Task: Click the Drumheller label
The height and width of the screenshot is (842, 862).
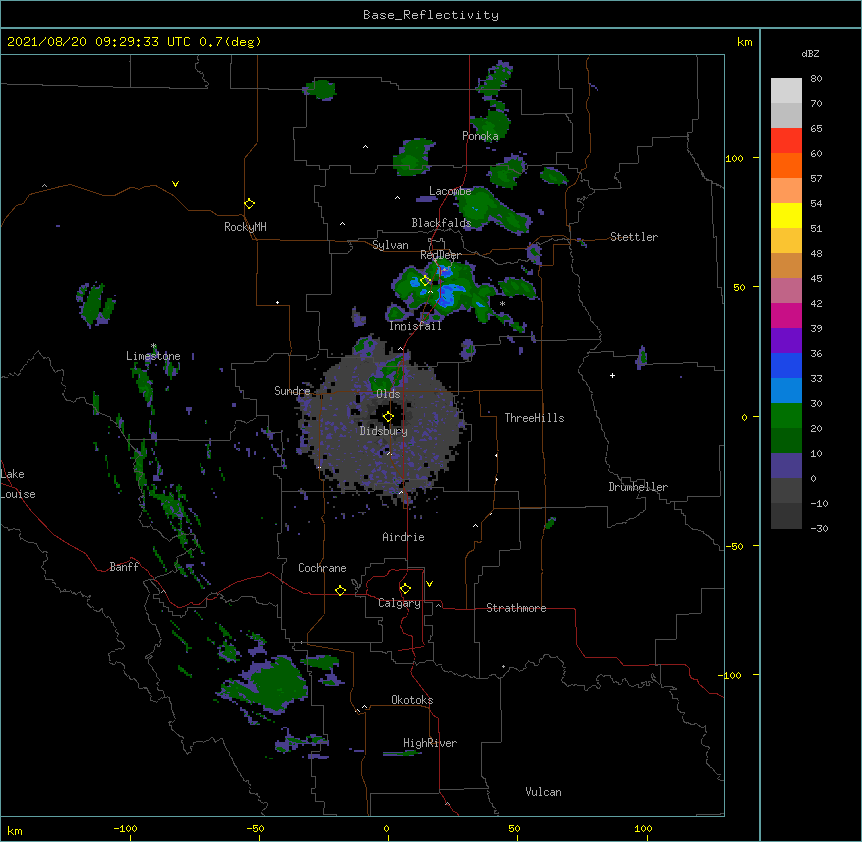Action: pos(638,487)
